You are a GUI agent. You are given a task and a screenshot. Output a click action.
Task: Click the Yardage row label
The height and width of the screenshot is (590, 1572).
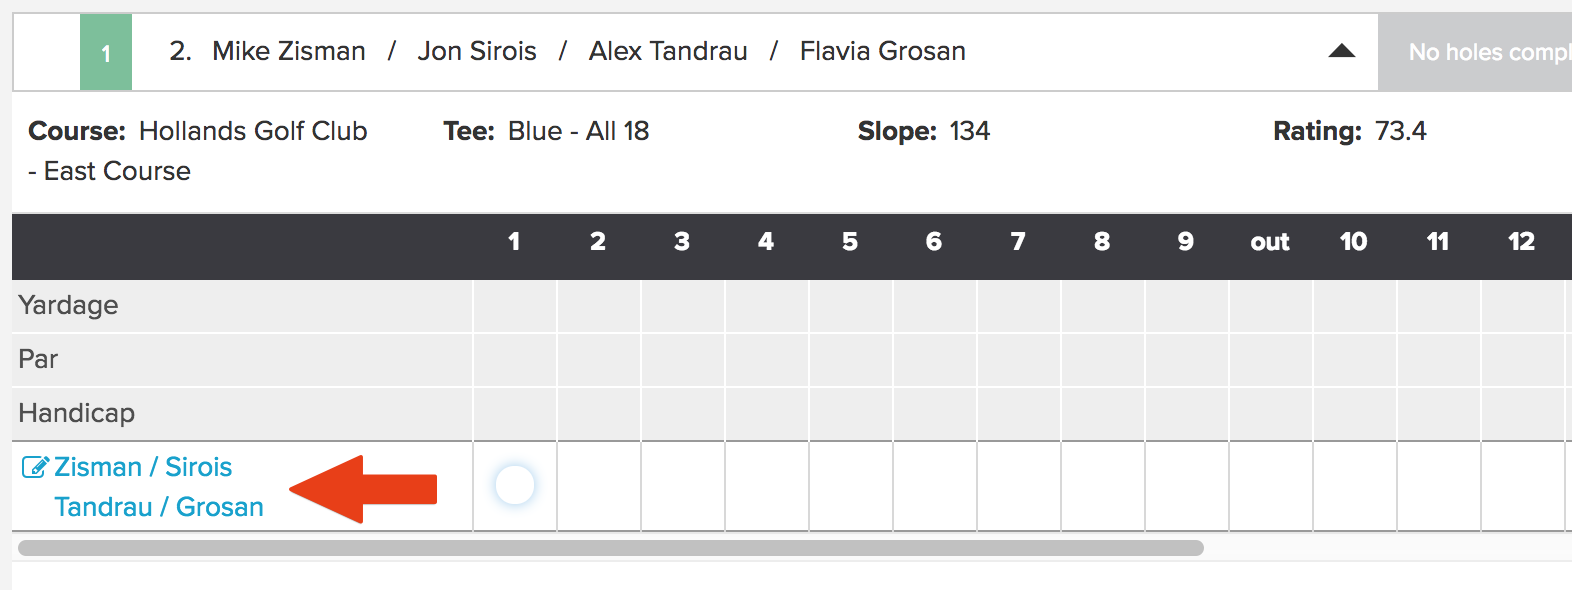(68, 305)
